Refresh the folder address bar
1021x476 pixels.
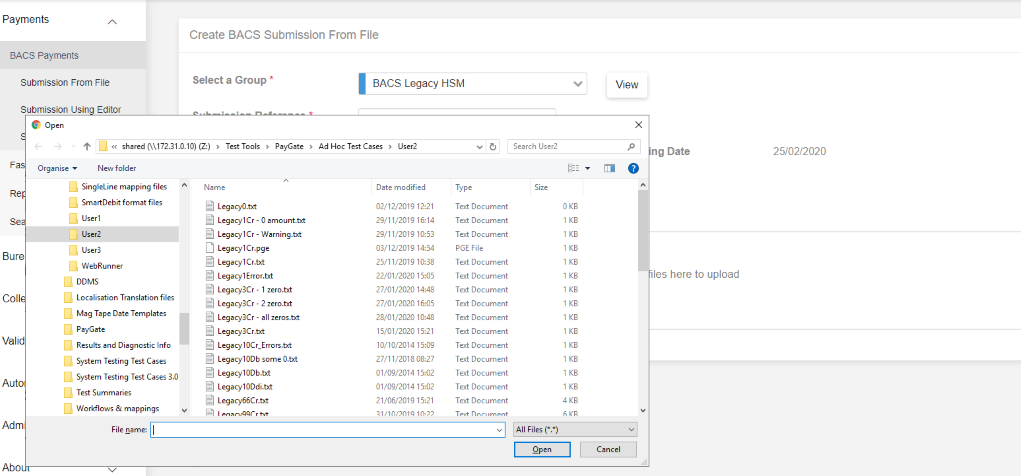493,147
